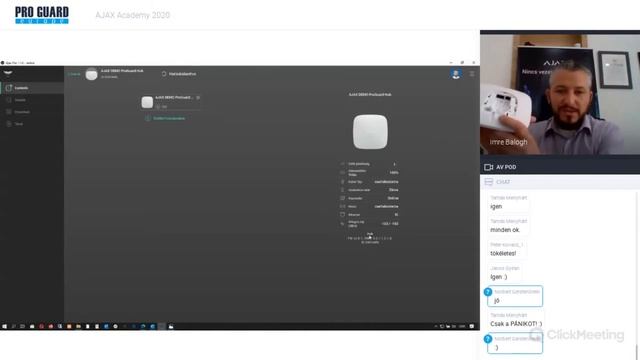Viewport: 640px width, 360px height.
Task: Click the chat message 'Igen :)'
Action: pos(499,277)
